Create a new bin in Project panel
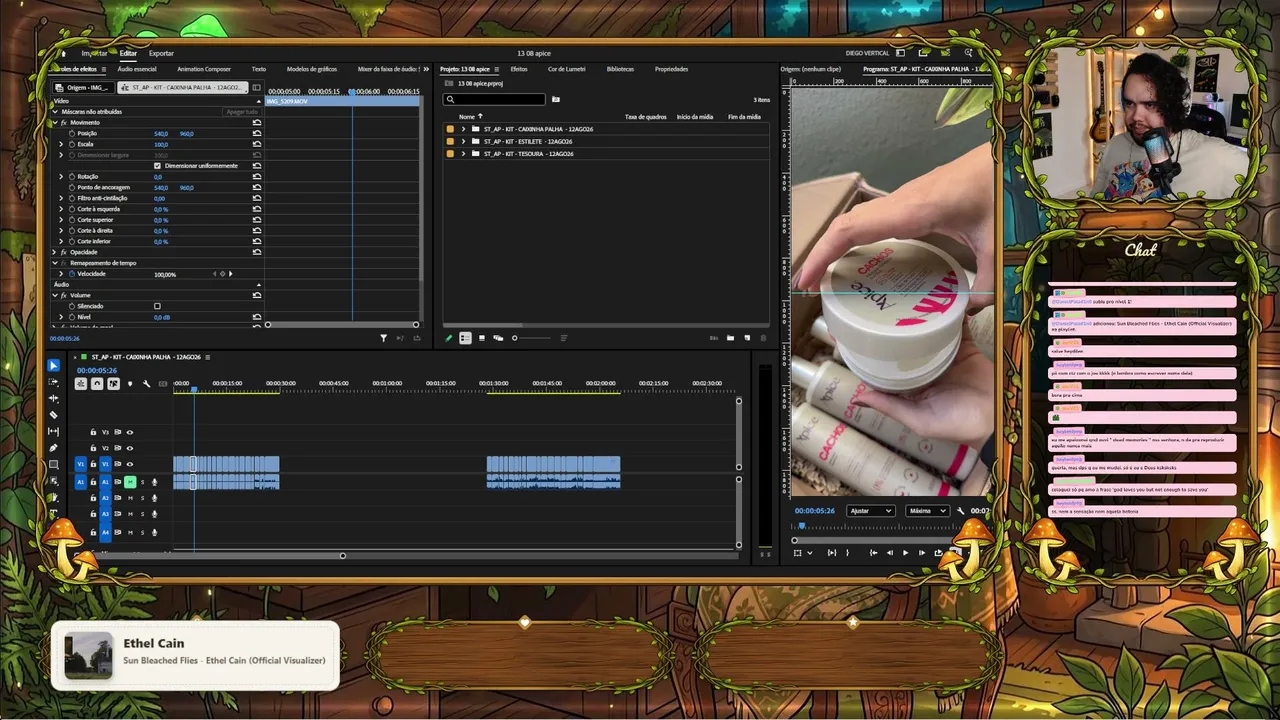This screenshot has width=1280, height=720. [x=730, y=338]
